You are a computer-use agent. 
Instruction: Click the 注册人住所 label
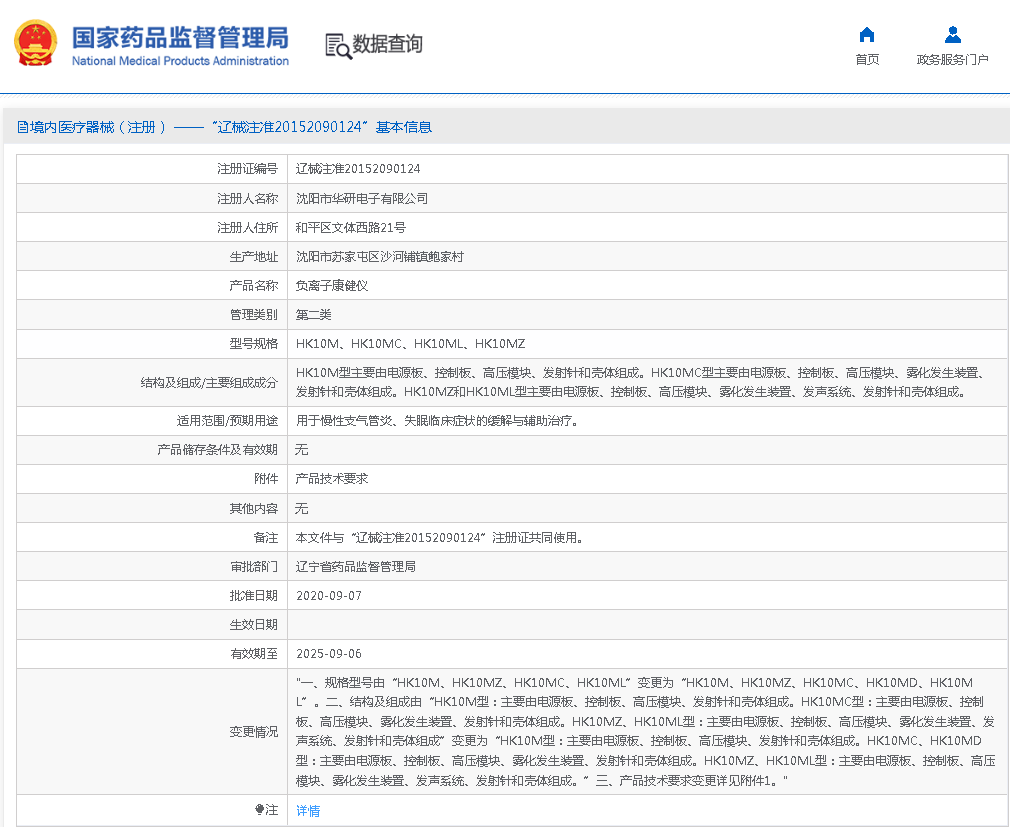[x=247, y=227]
